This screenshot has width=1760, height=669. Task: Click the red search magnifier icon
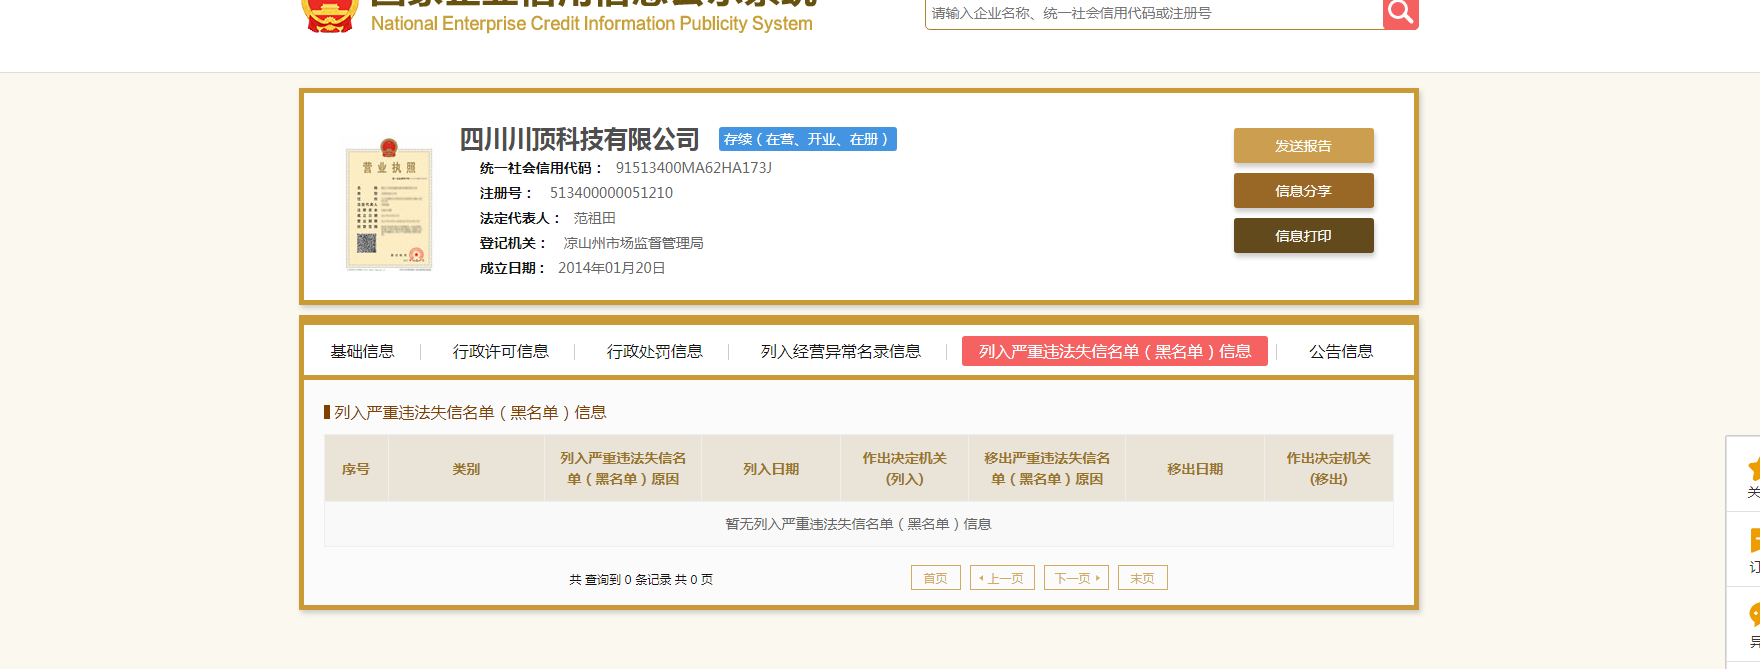point(1400,13)
